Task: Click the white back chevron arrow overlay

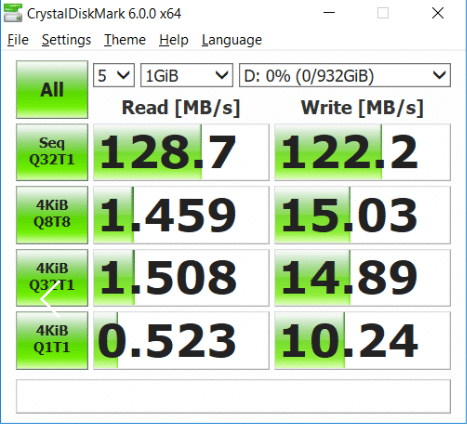Action: tap(51, 299)
